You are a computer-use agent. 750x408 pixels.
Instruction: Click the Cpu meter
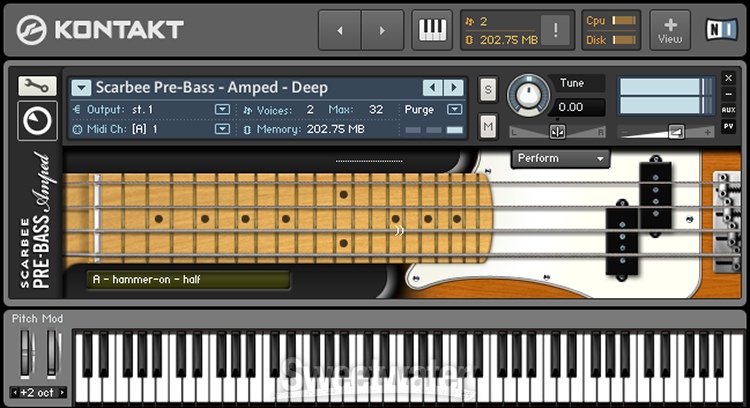pos(624,21)
